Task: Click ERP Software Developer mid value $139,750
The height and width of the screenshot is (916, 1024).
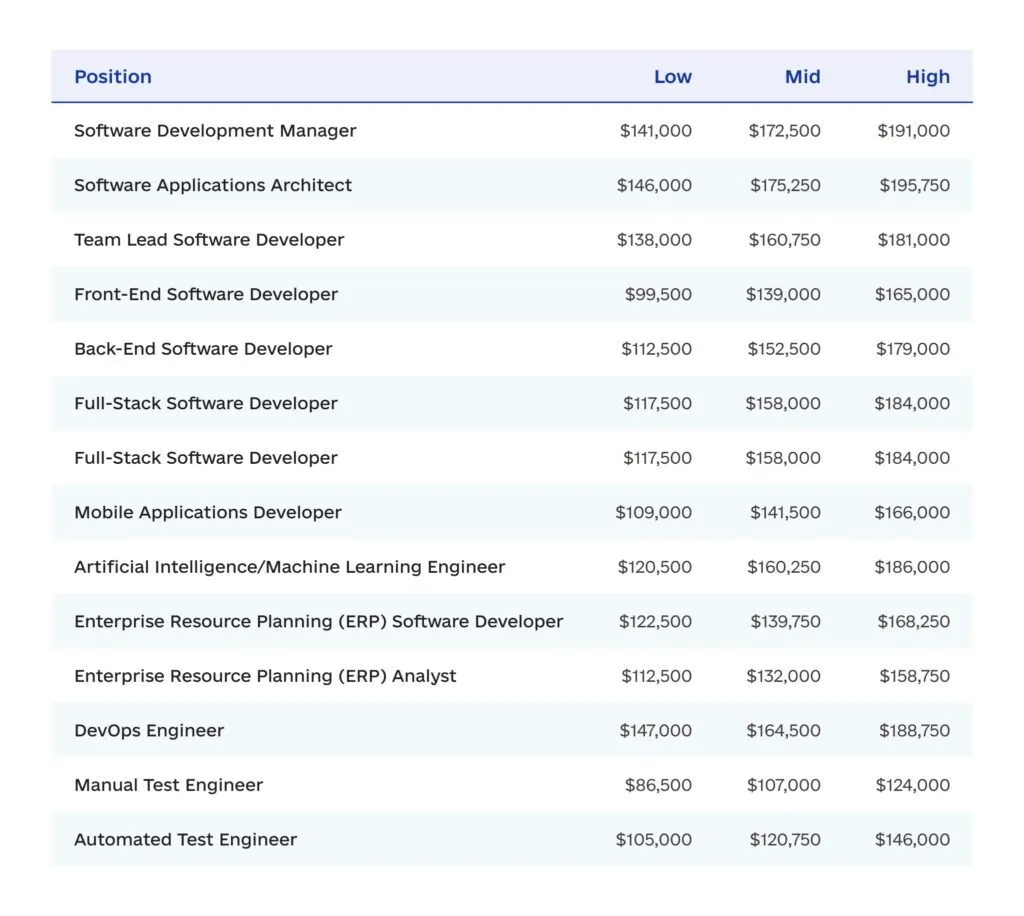Action: pyautogui.click(x=786, y=622)
